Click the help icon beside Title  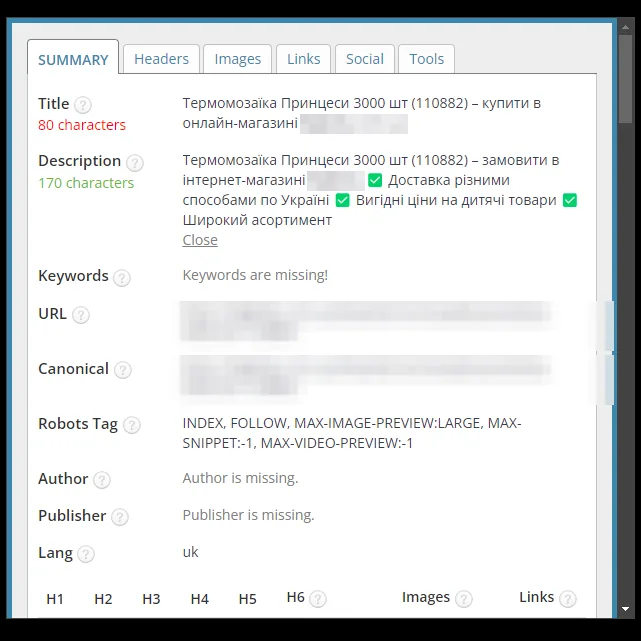(83, 105)
